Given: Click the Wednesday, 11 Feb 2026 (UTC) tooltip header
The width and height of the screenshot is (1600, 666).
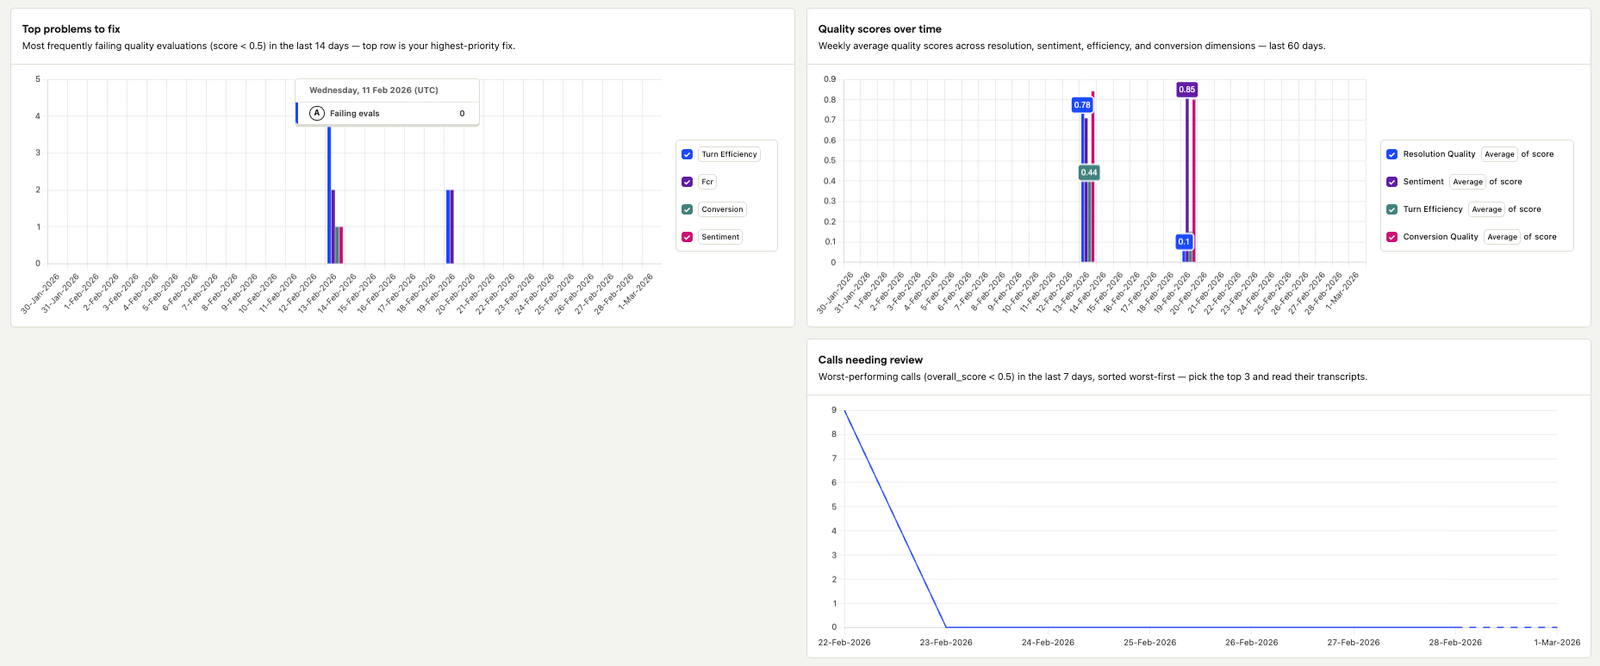Looking at the screenshot, I should (374, 90).
